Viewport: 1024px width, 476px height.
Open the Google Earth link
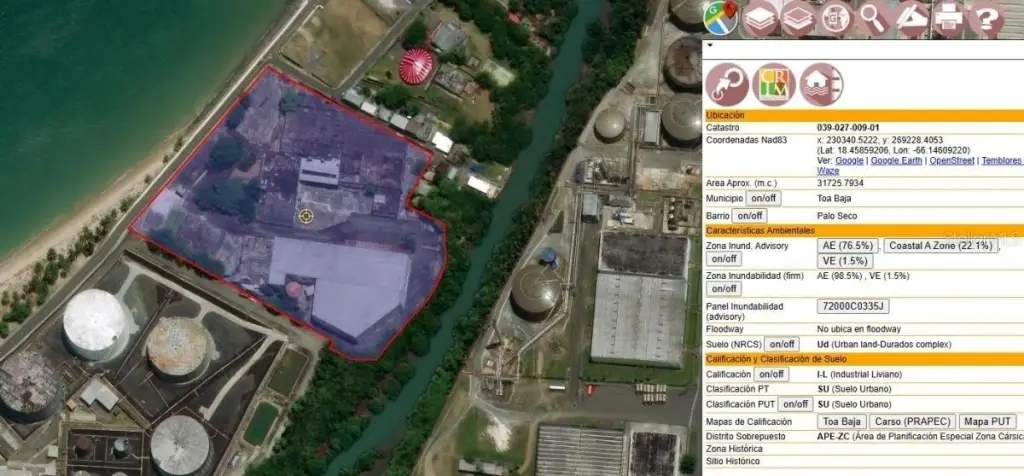(897, 161)
